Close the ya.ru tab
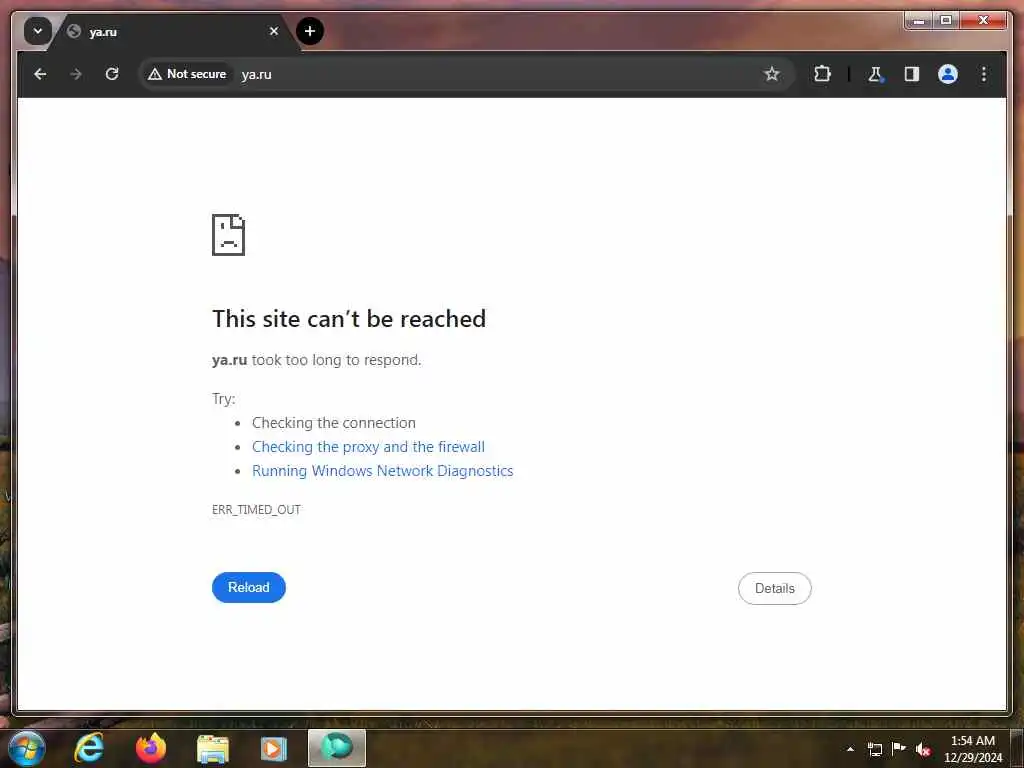Image resolution: width=1024 pixels, height=768 pixels. point(274,31)
